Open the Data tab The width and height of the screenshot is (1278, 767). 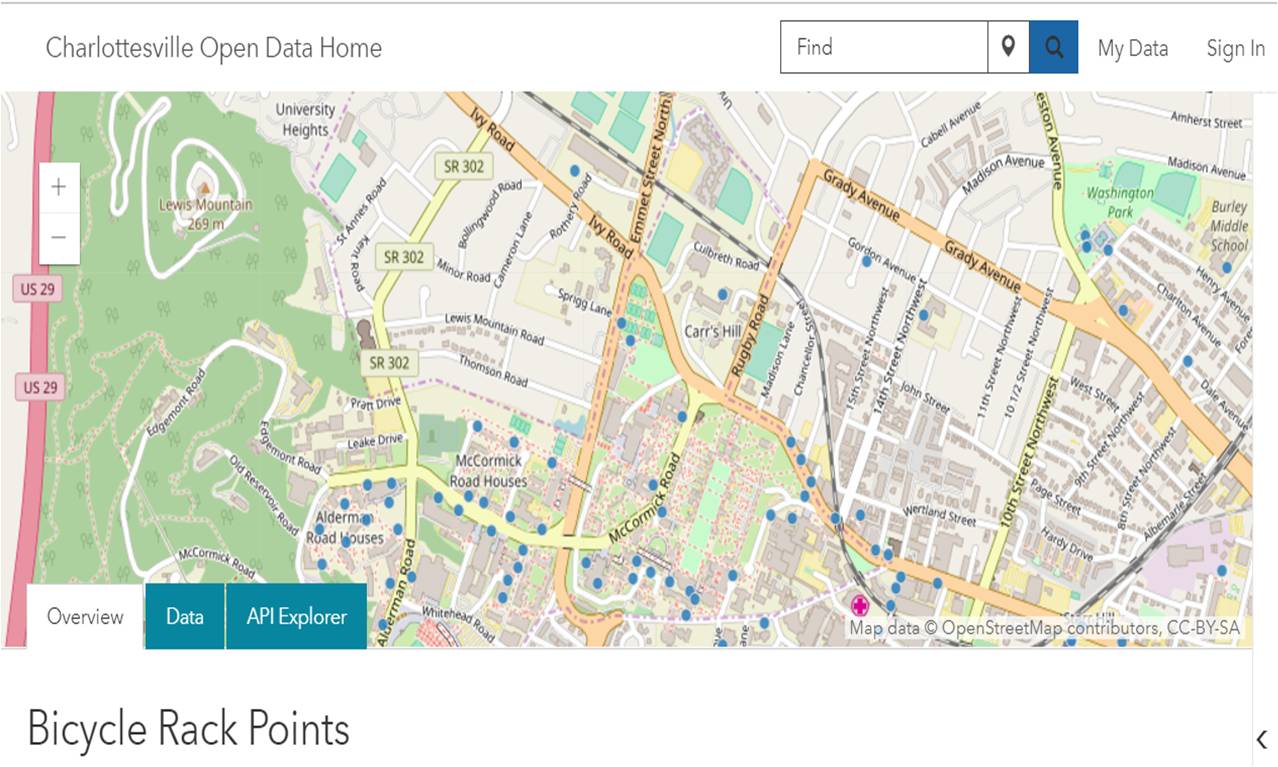coord(185,616)
